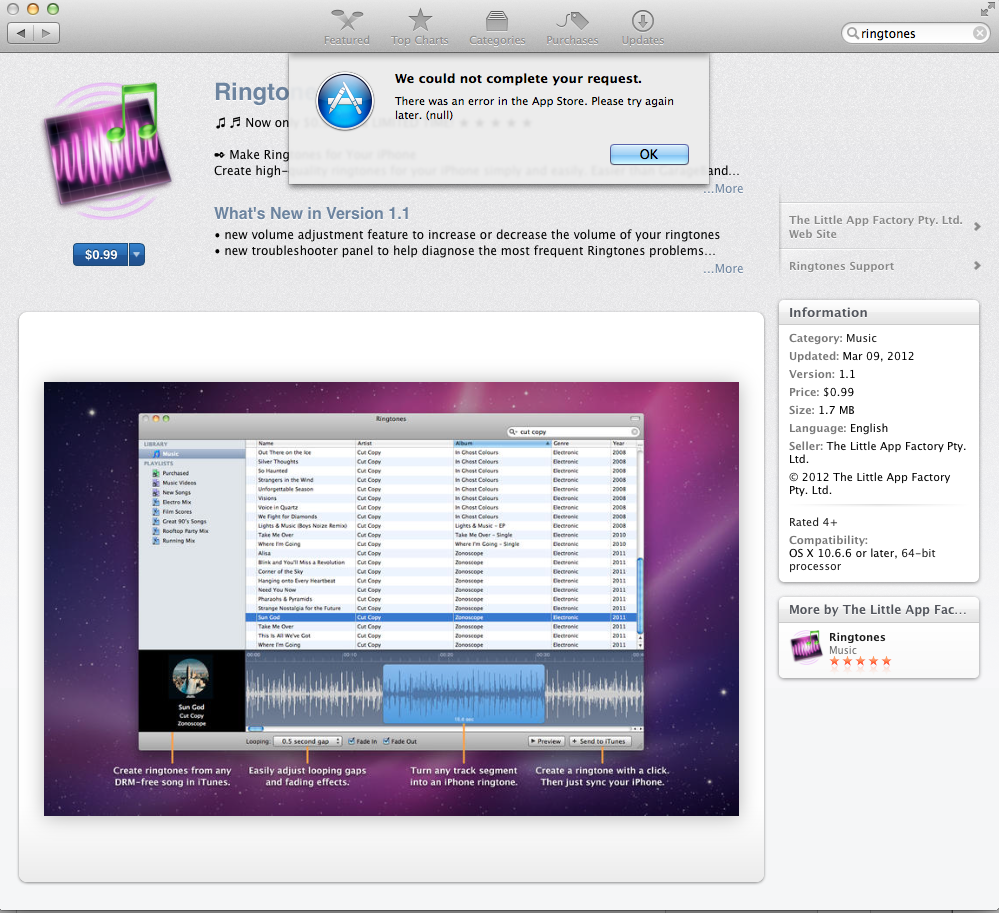Click the More by The Little App Fac… header
The width and height of the screenshot is (999, 913).
879,610
